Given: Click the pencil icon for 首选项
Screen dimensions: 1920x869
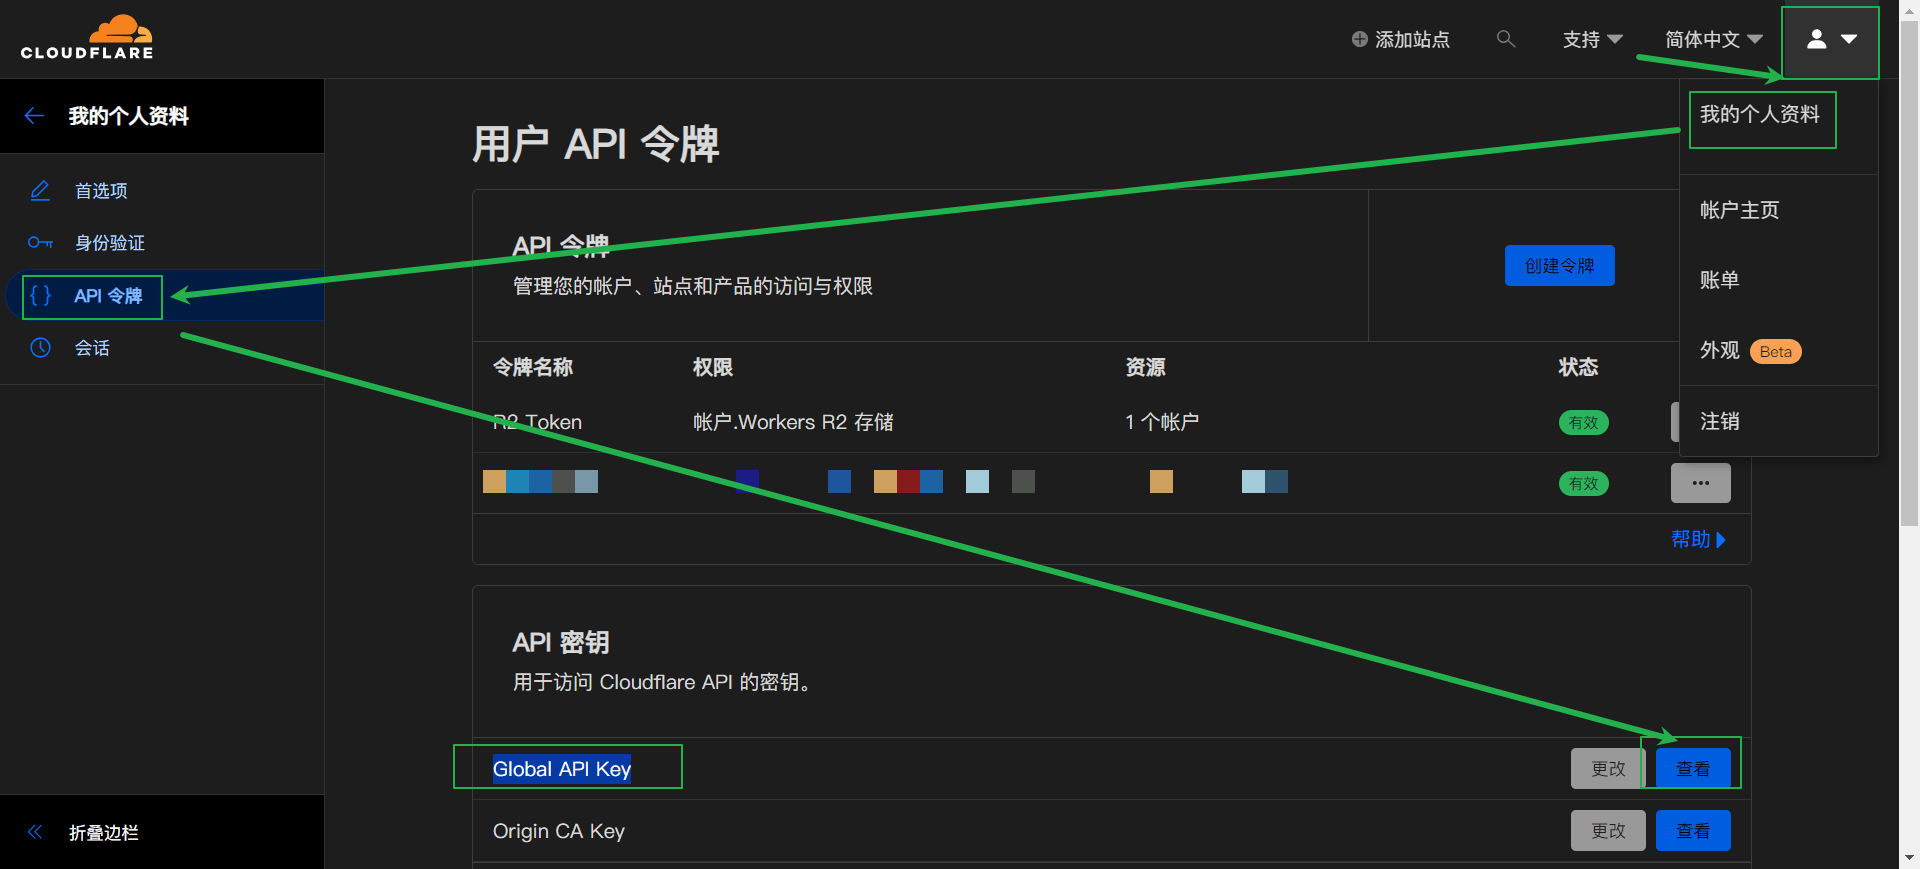Looking at the screenshot, I should pos(40,191).
